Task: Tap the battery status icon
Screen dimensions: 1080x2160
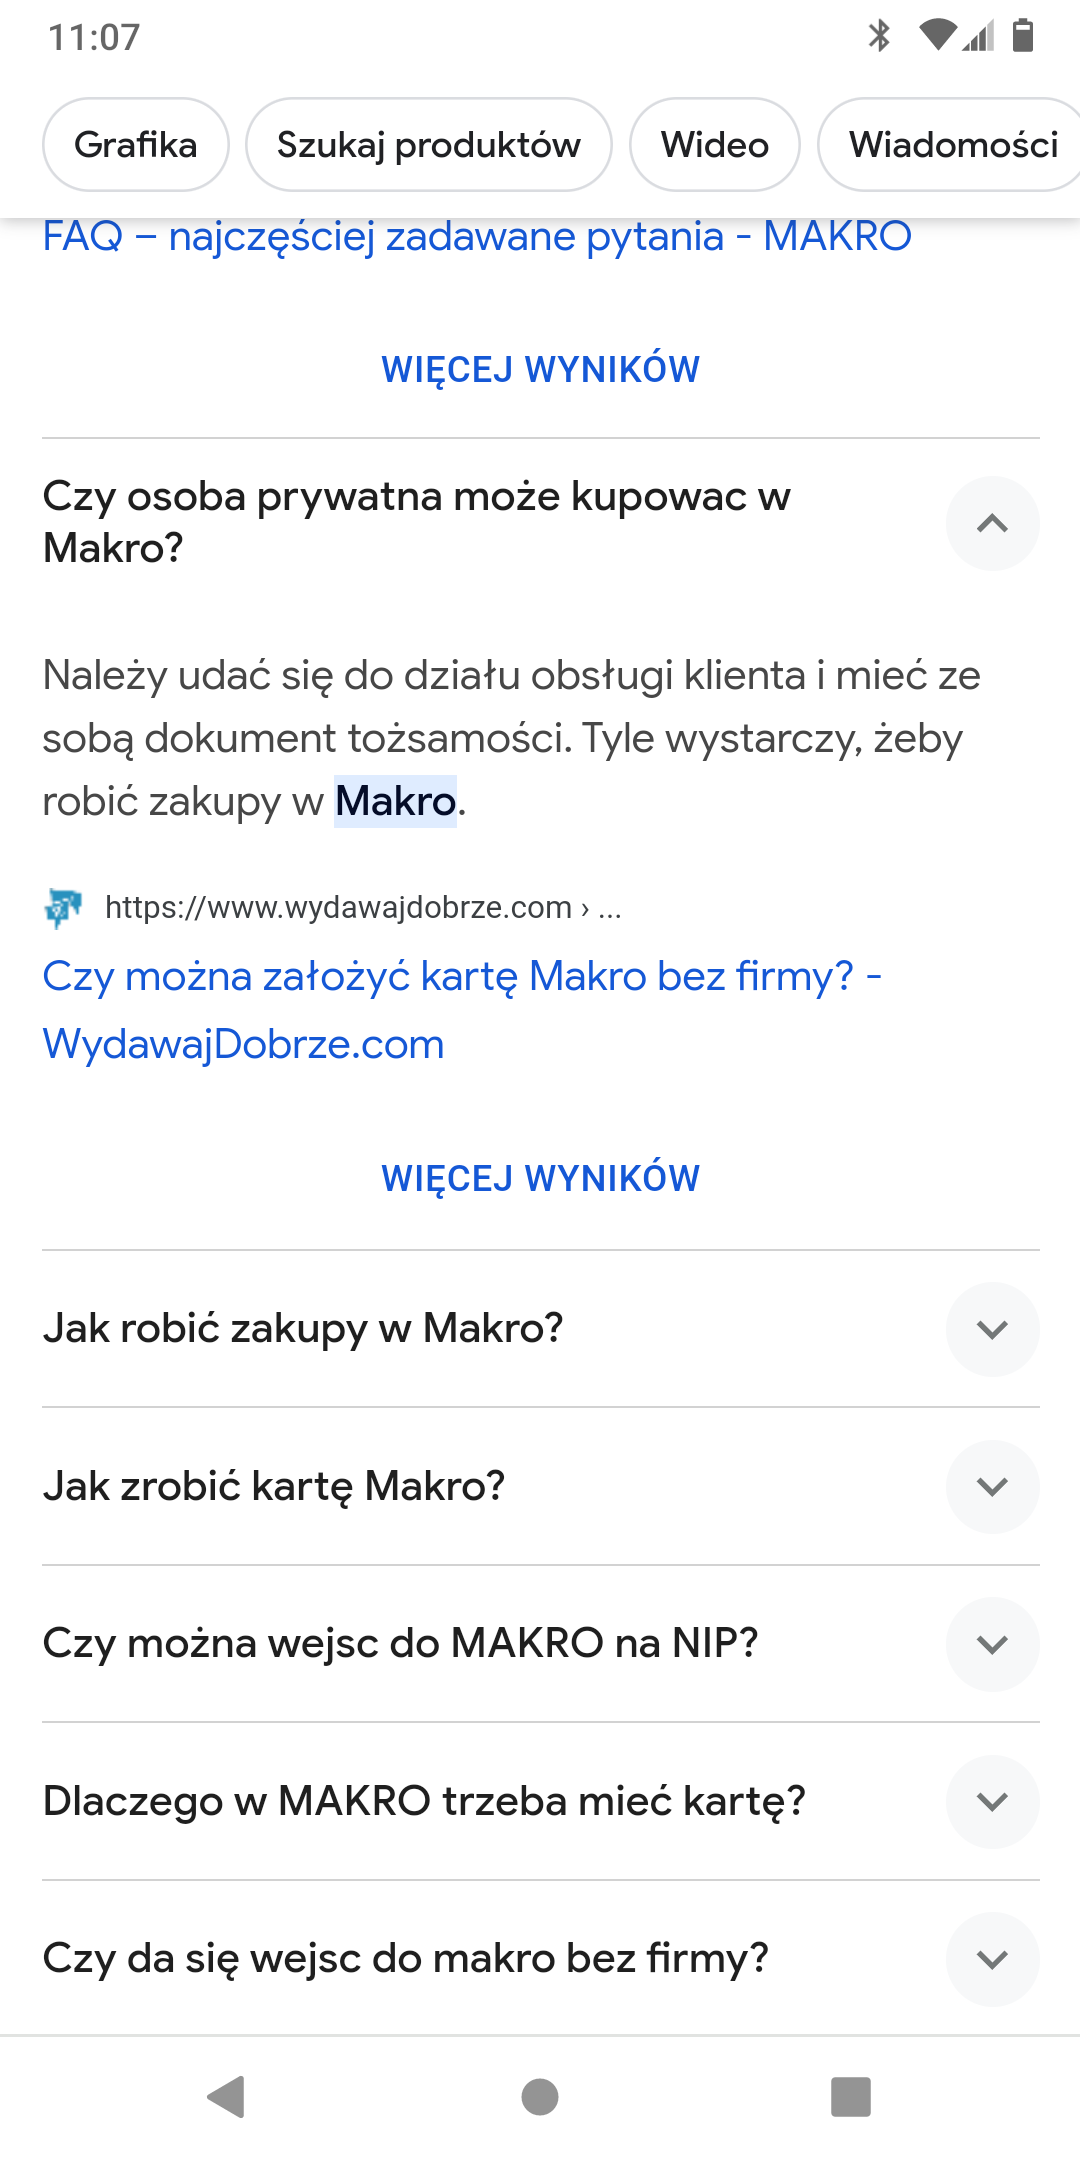Action: point(1022,36)
